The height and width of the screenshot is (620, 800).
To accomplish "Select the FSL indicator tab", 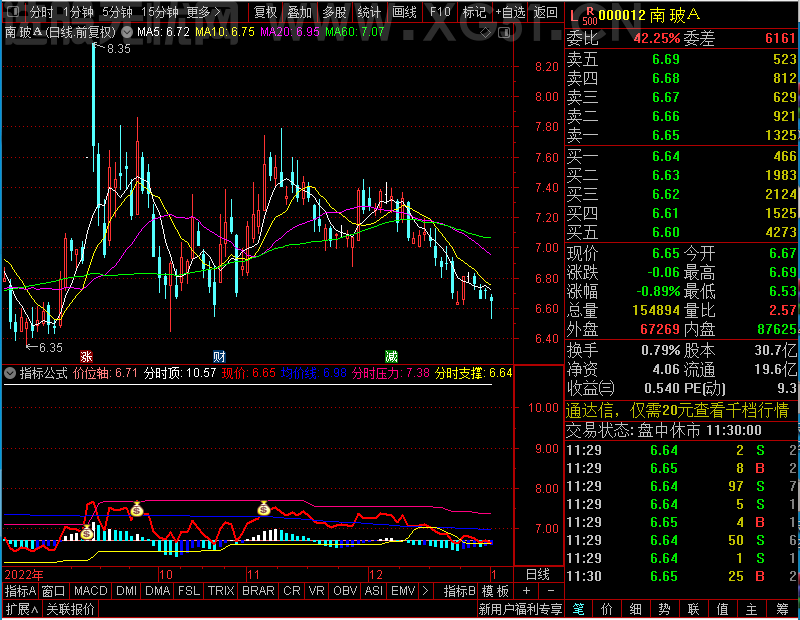I will [189, 591].
